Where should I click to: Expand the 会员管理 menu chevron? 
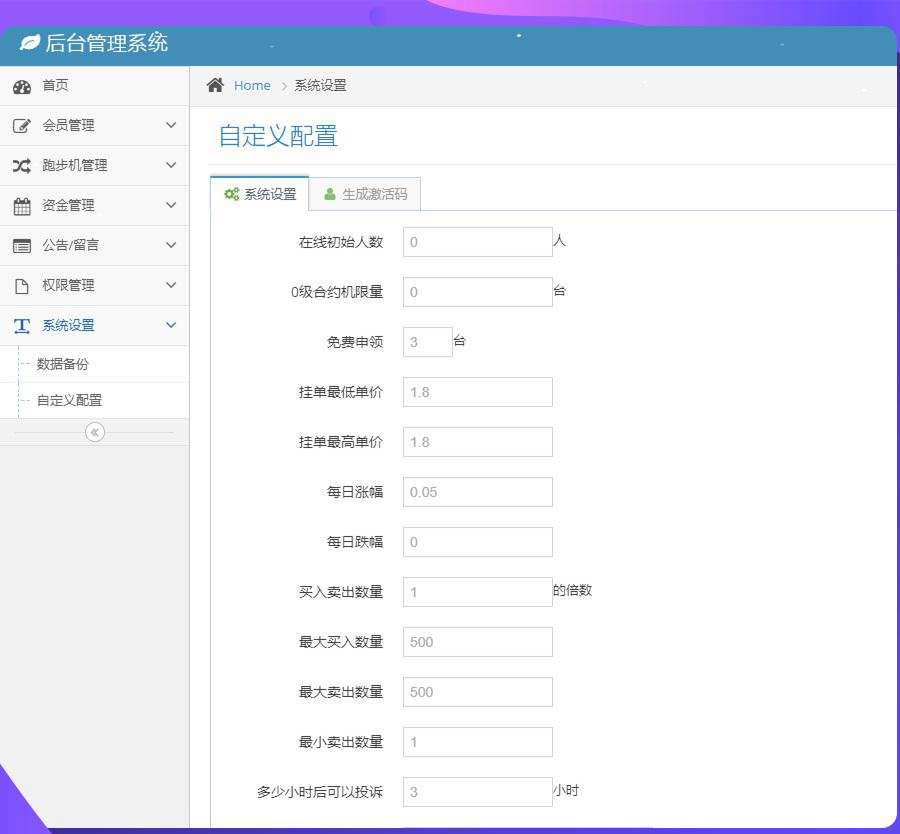coord(171,125)
